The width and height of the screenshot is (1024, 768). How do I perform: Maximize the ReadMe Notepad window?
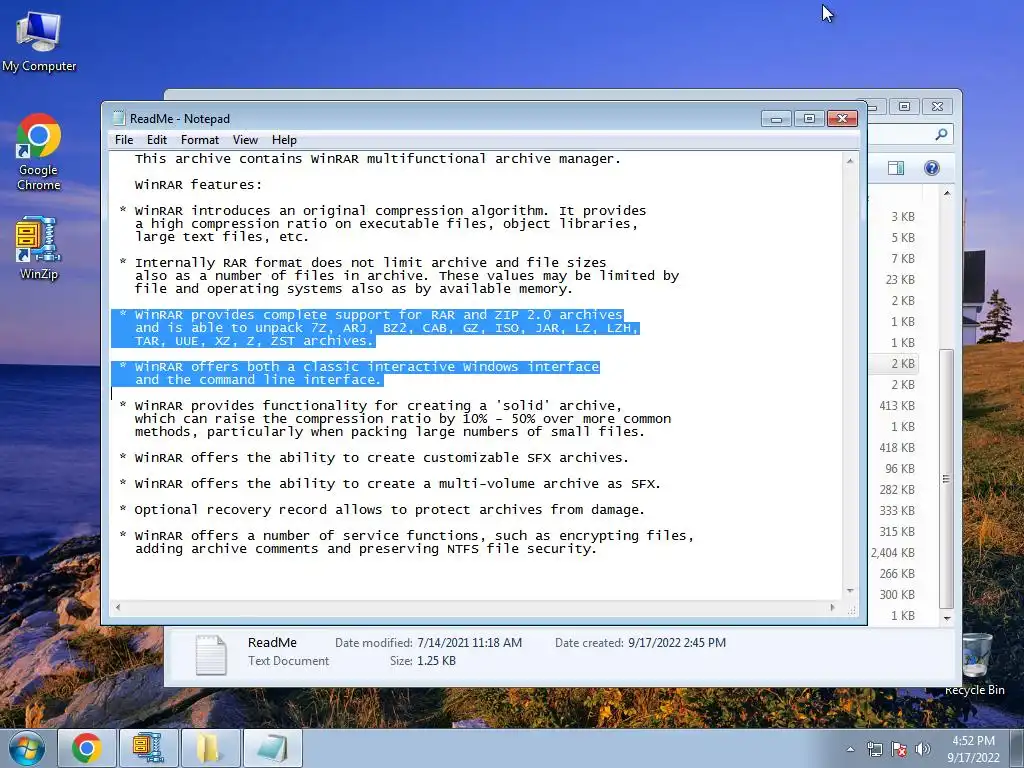pos(809,119)
